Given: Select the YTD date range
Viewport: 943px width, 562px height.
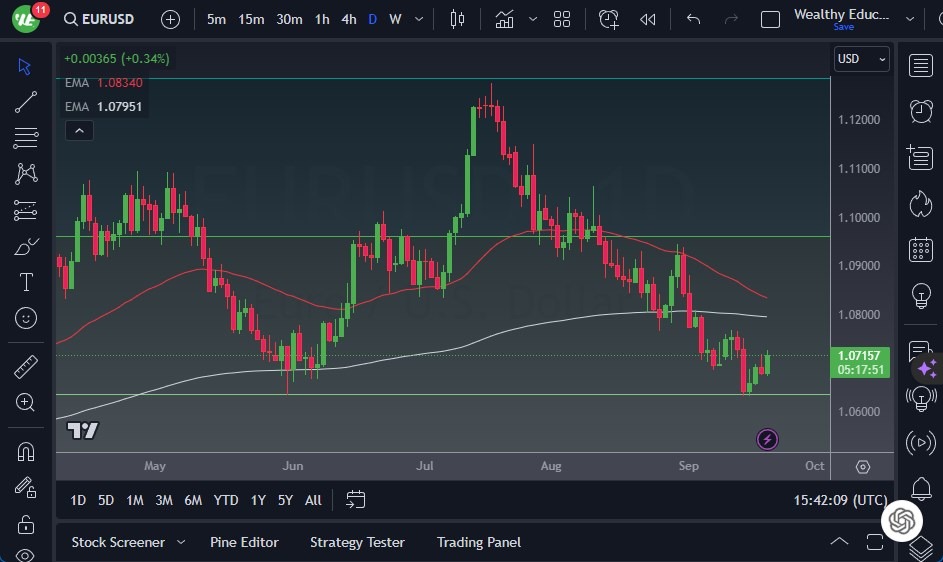Looking at the screenshot, I should pyautogui.click(x=226, y=500).
